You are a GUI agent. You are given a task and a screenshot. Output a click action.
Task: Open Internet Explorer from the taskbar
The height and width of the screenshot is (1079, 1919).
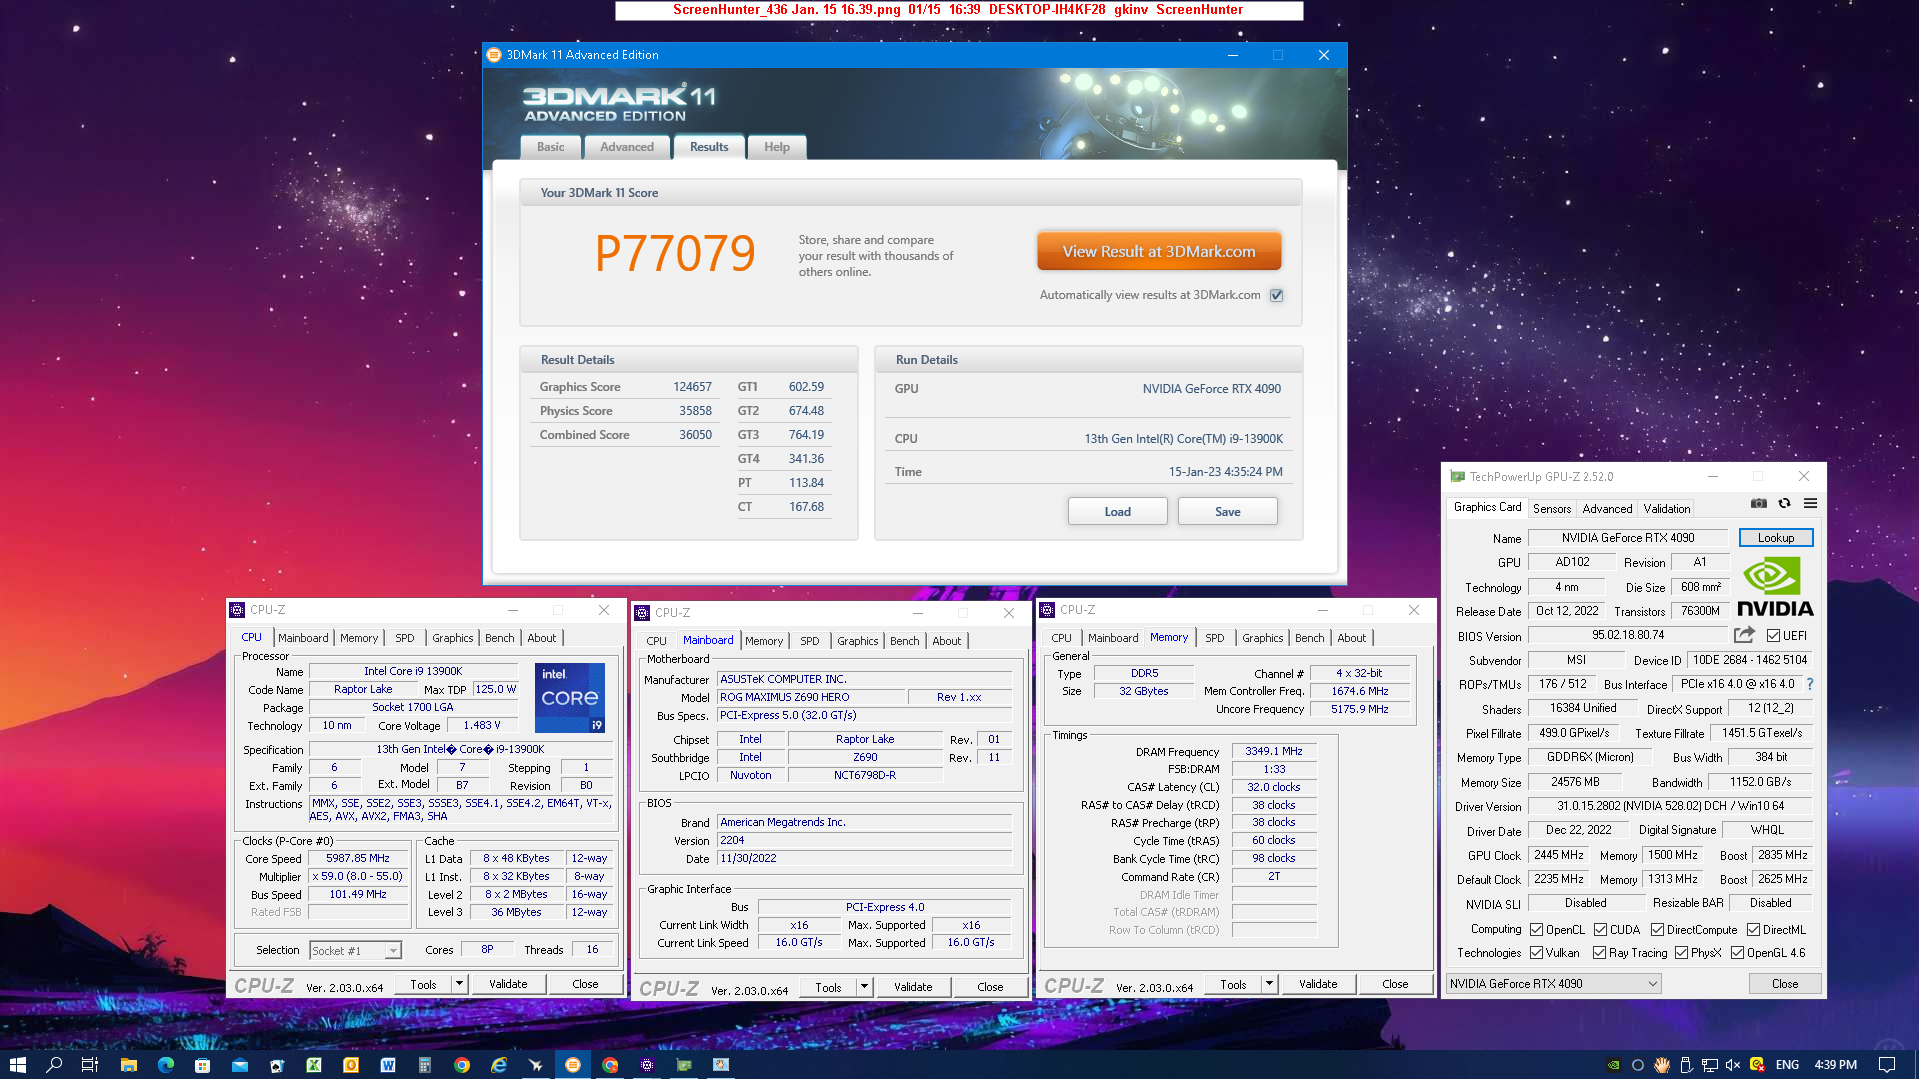pyautogui.click(x=499, y=1065)
